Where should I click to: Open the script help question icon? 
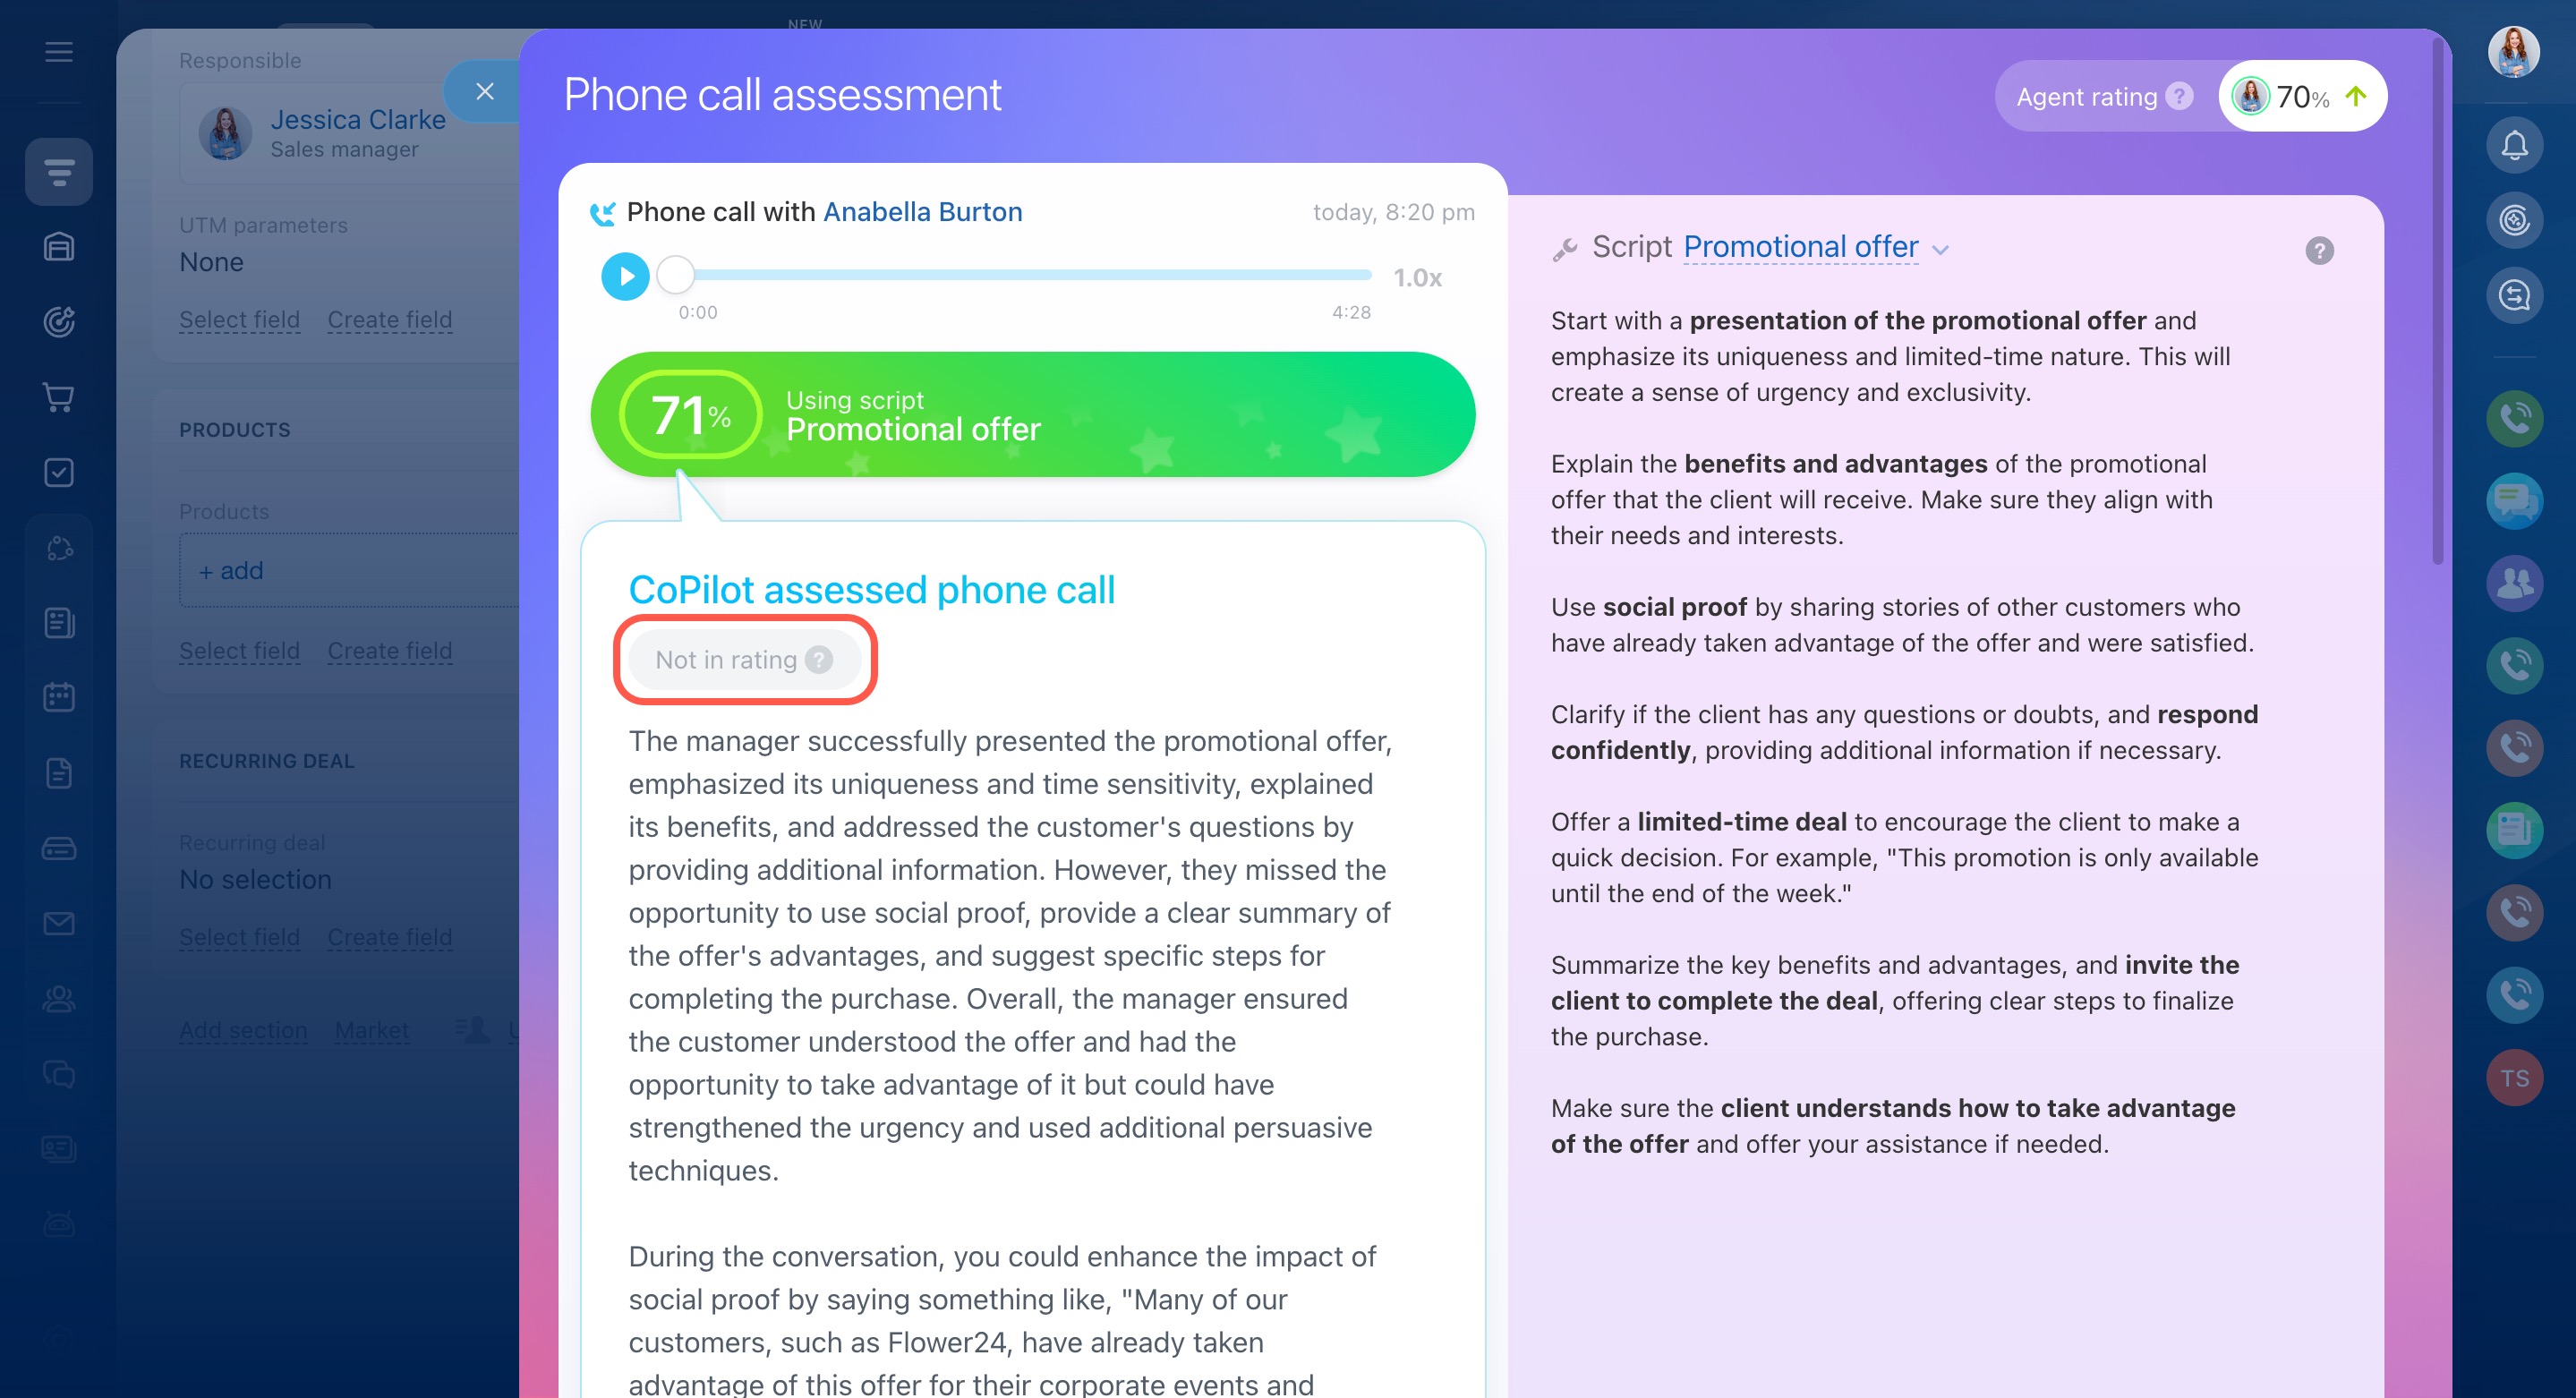click(x=2319, y=250)
